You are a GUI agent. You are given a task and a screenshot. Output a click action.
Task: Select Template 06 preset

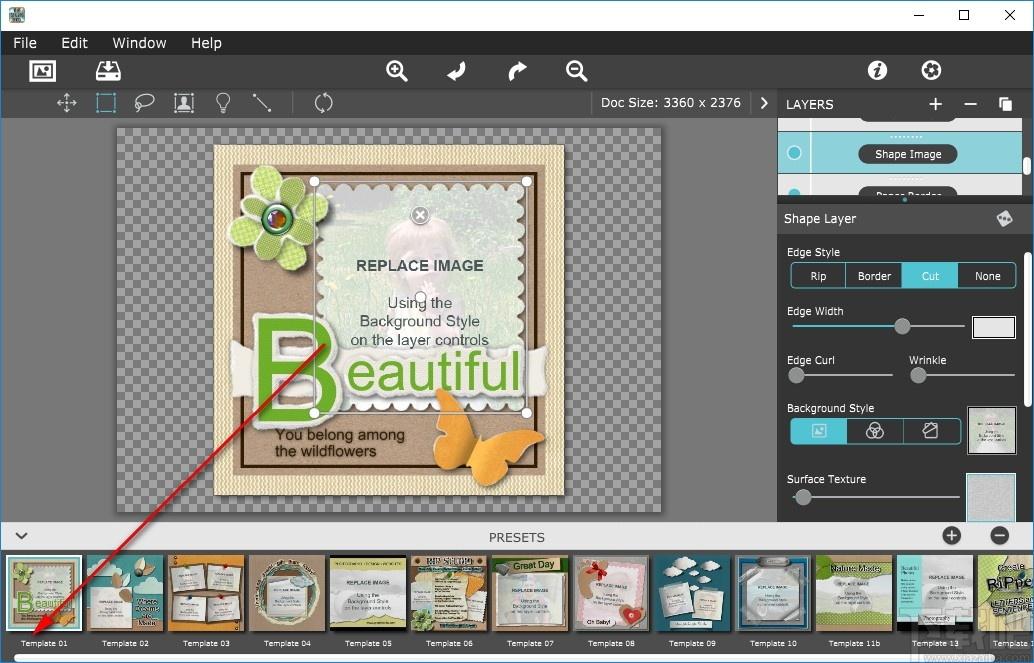coord(449,593)
